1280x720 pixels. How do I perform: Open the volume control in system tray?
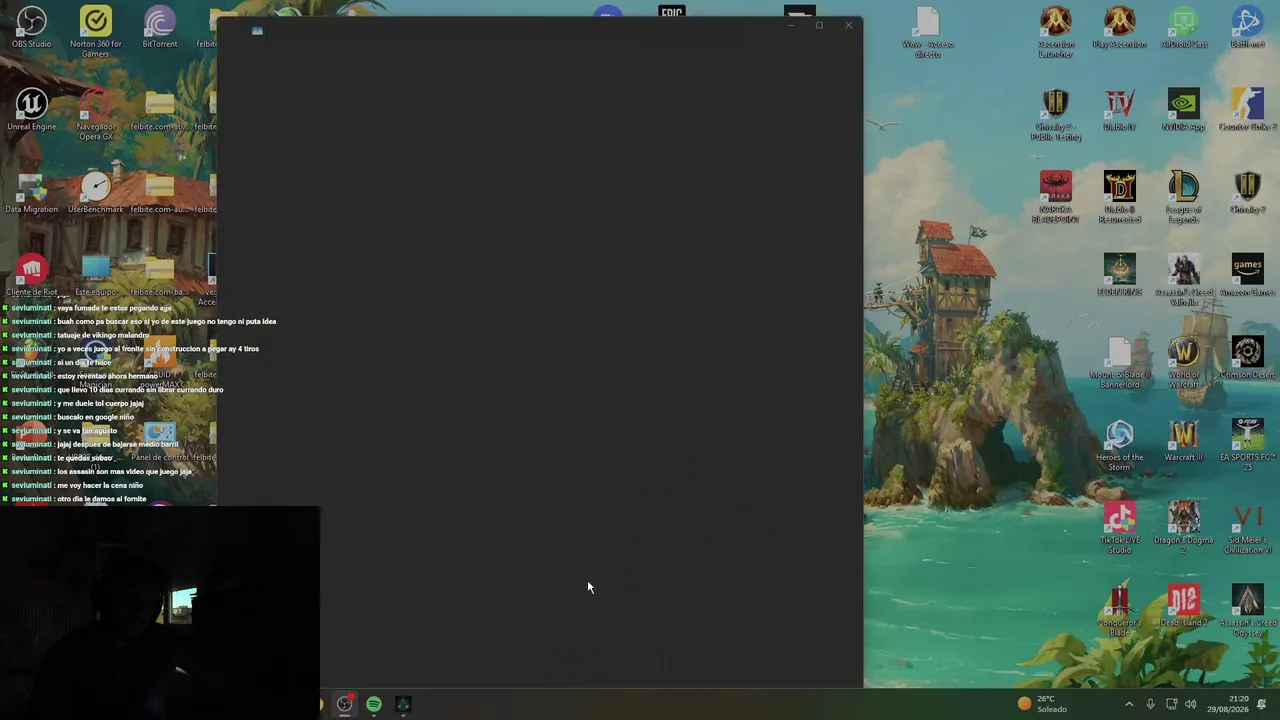pos(1191,704)
